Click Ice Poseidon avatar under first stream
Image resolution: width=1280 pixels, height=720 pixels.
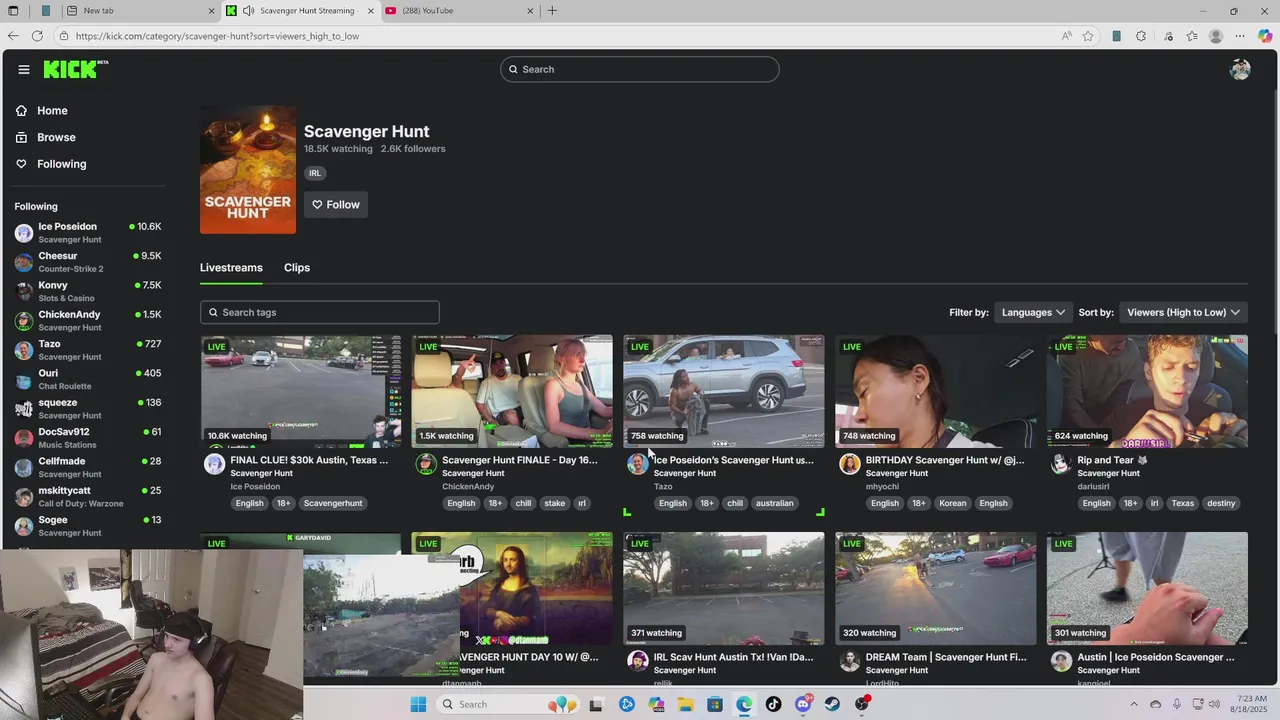[x=214, y=464]
